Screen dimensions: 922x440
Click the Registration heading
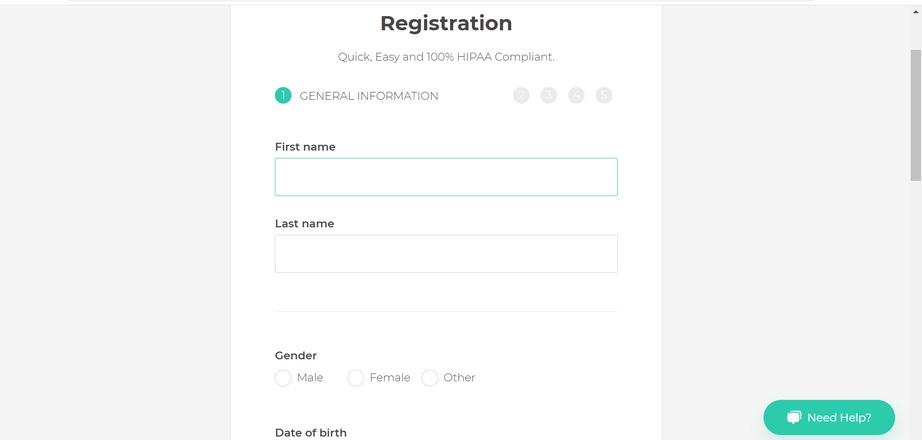pos(446,23)
